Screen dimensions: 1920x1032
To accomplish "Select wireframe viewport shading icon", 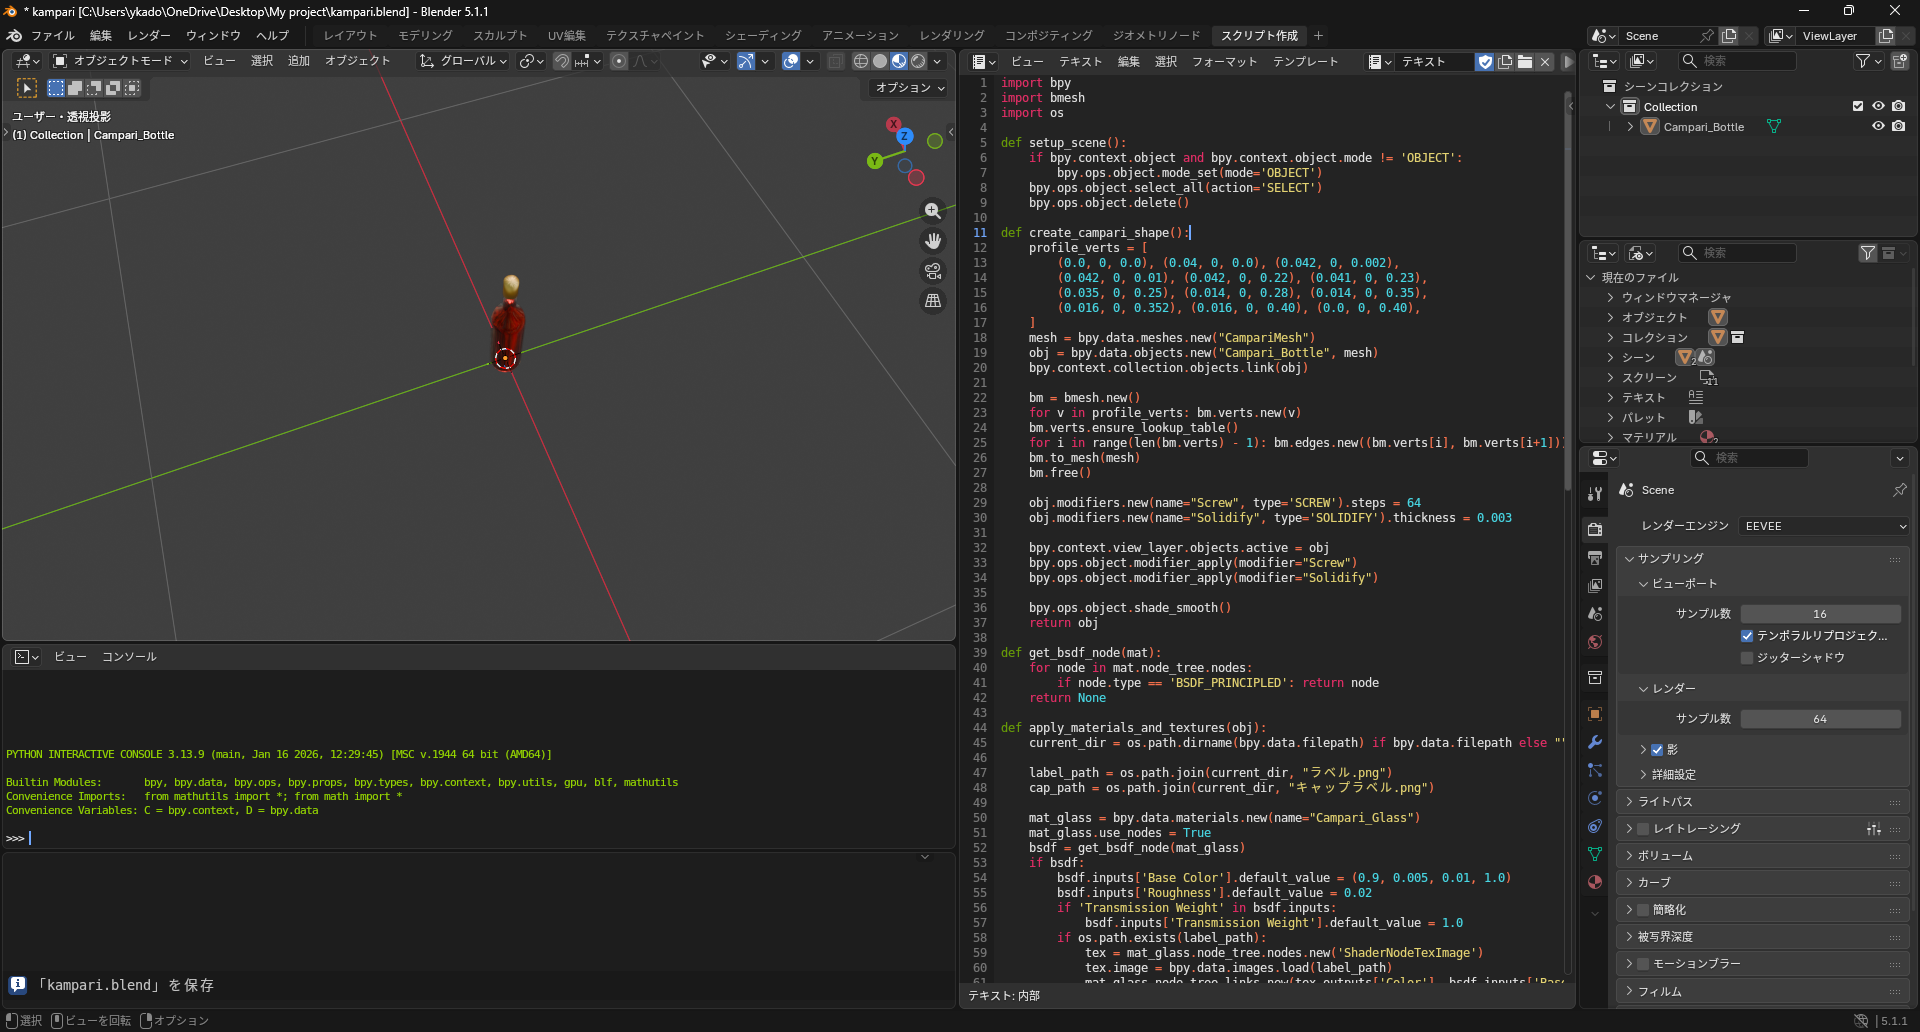I will click(860, 61).
